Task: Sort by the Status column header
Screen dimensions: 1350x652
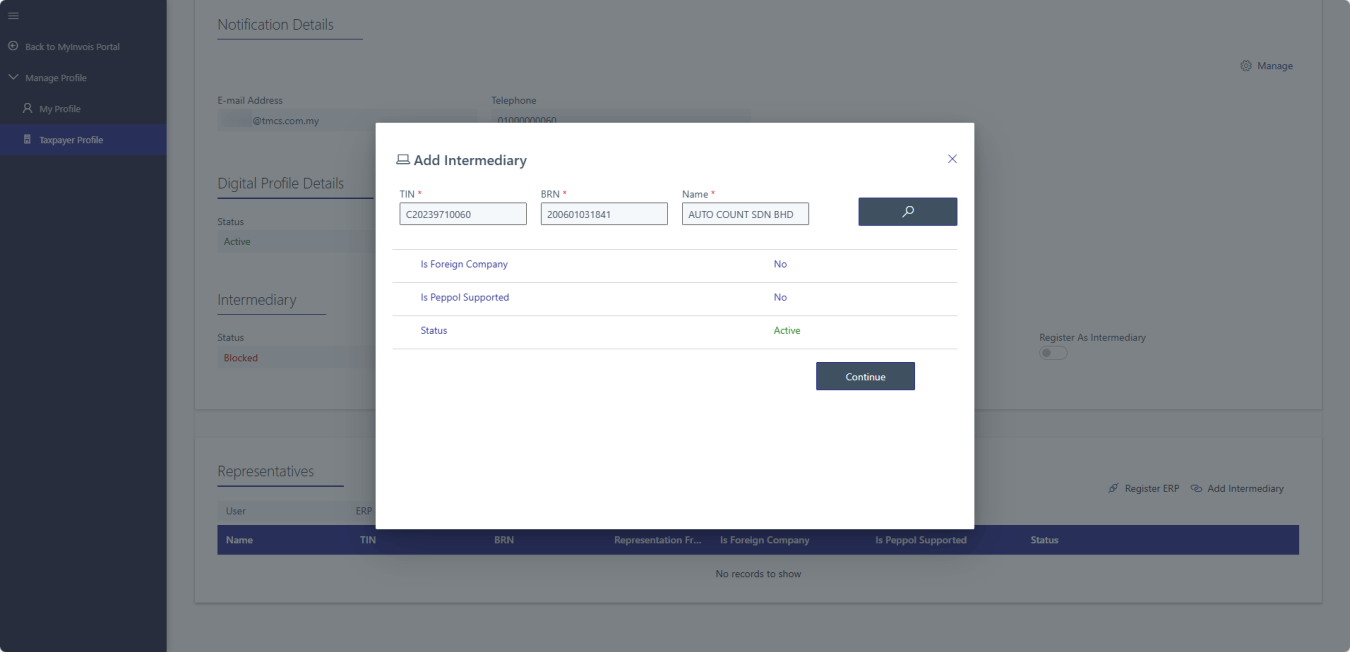Action: (x=1044, y=540)
